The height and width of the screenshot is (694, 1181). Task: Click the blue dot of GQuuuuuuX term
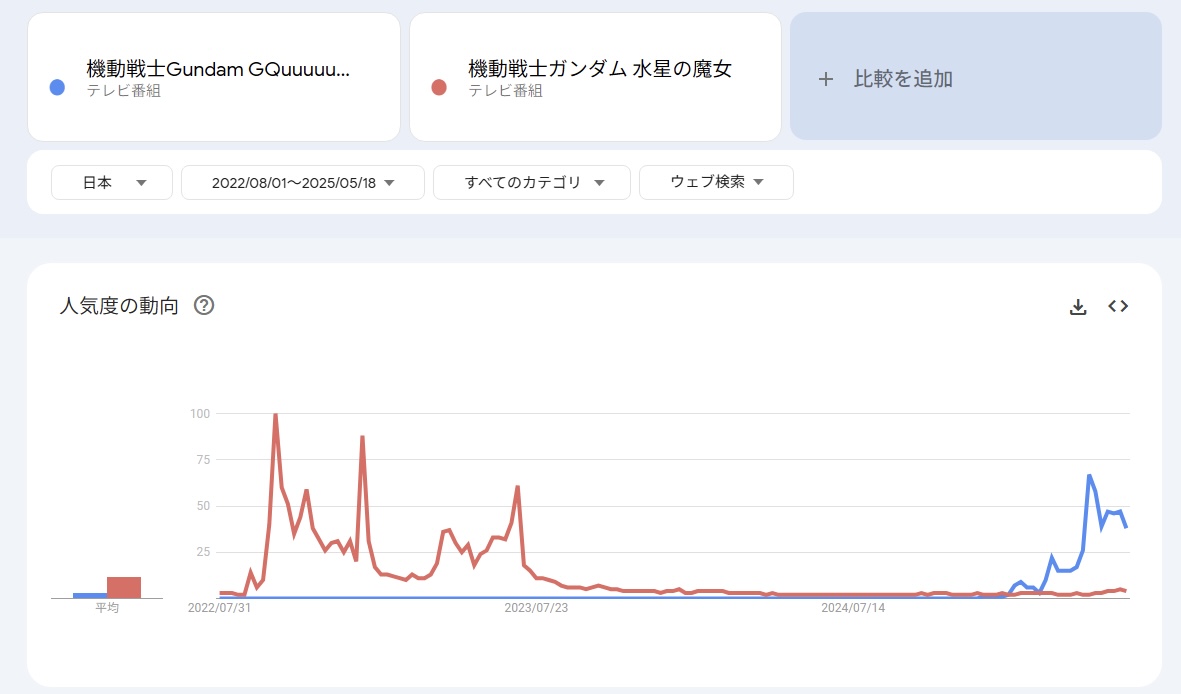57,87
